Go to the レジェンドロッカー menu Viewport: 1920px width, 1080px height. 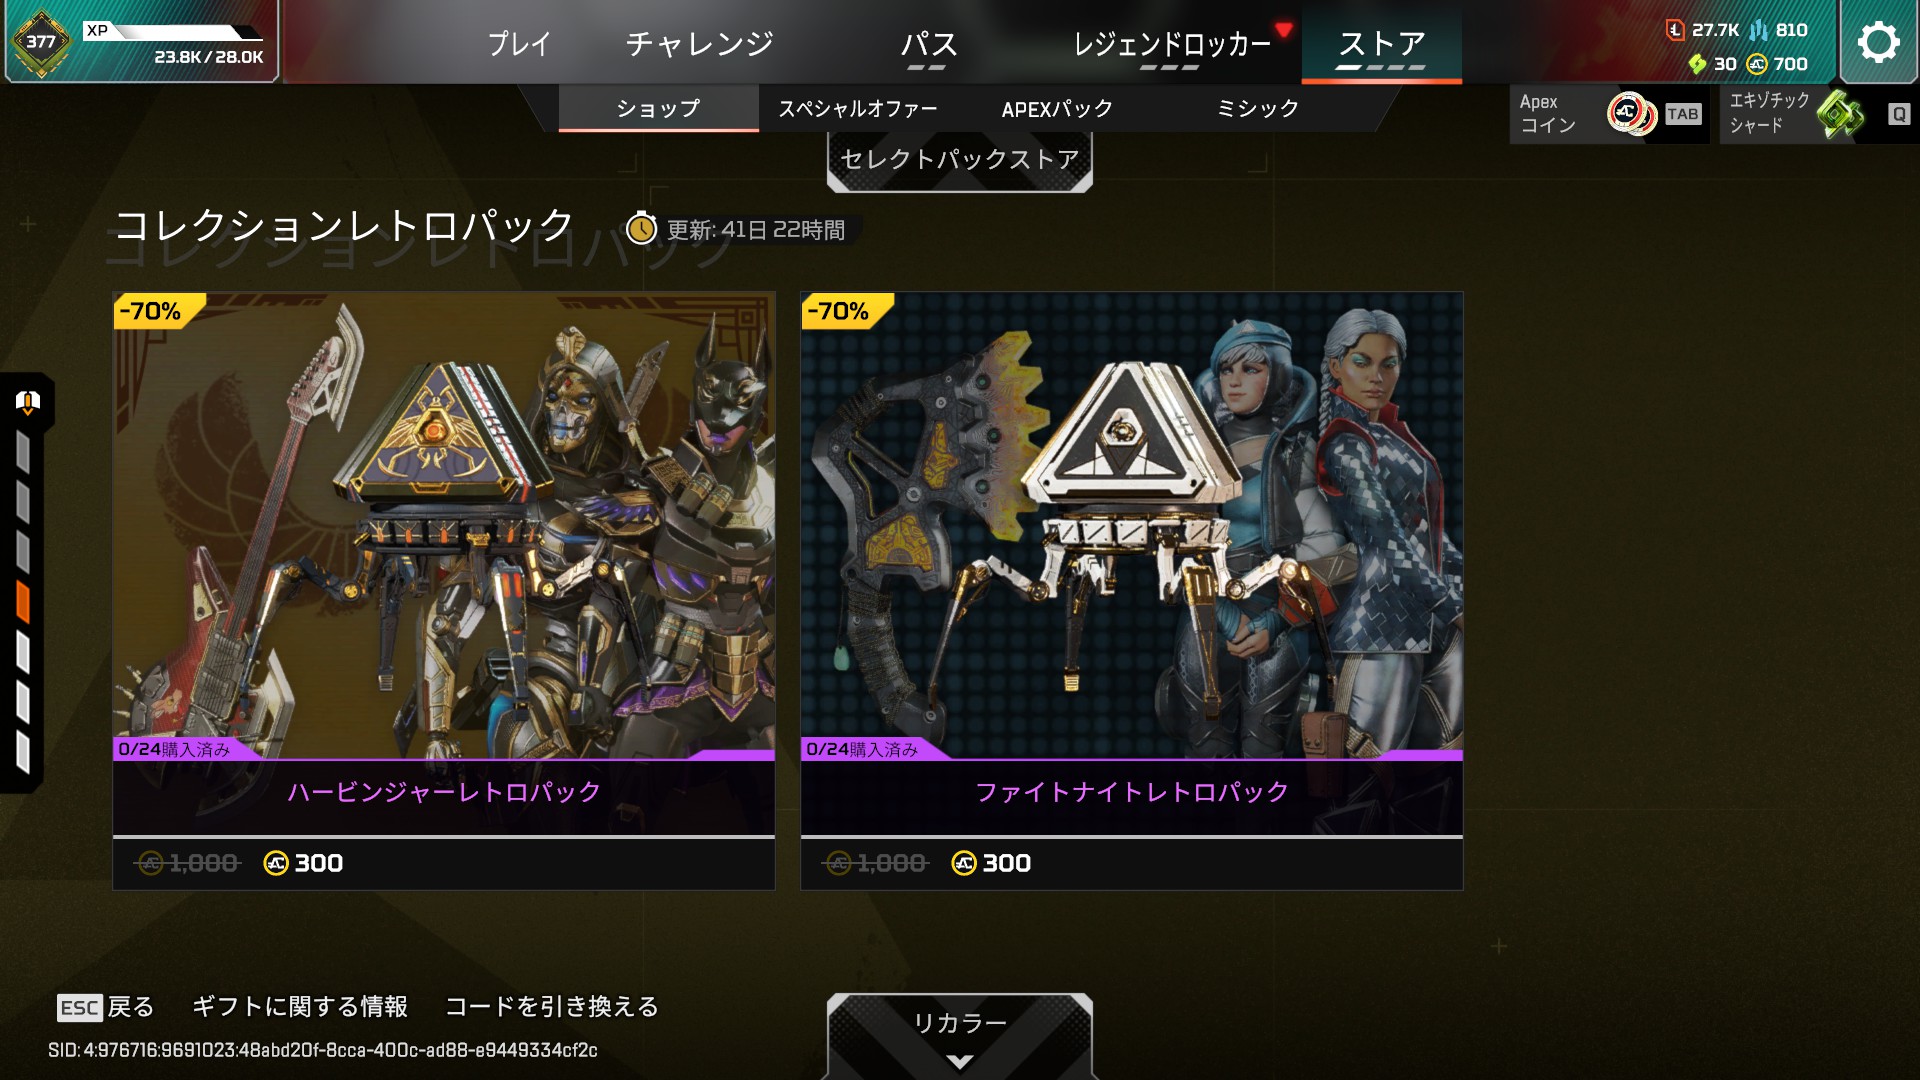[x=1171, y=44]
